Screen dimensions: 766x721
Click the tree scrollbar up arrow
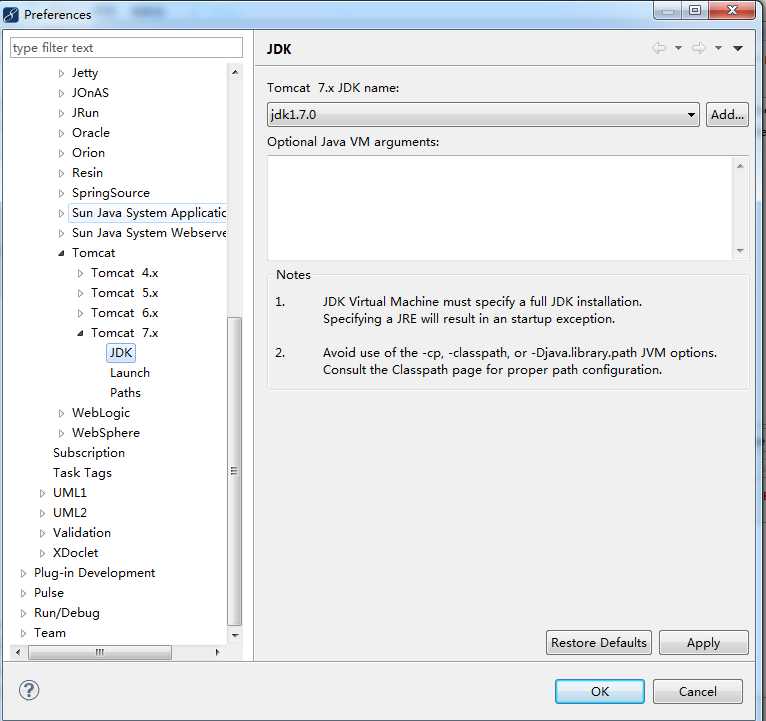point(235,72)
